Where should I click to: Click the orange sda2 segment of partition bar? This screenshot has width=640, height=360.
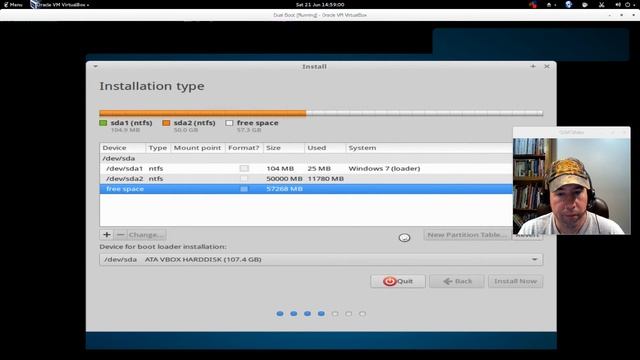(x=203, y=113)
